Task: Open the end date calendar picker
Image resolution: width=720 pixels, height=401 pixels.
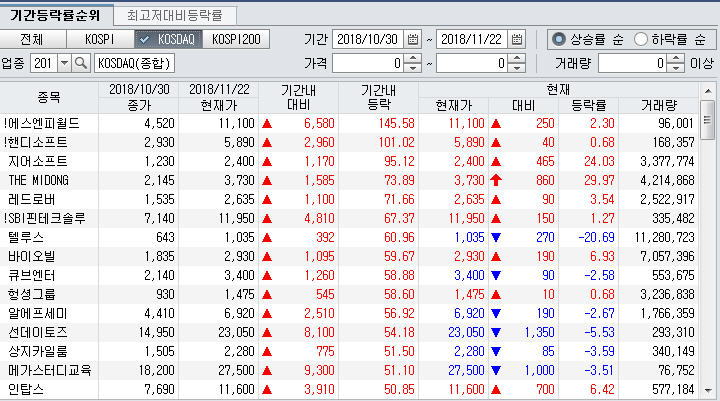Action: pos(516,40)
